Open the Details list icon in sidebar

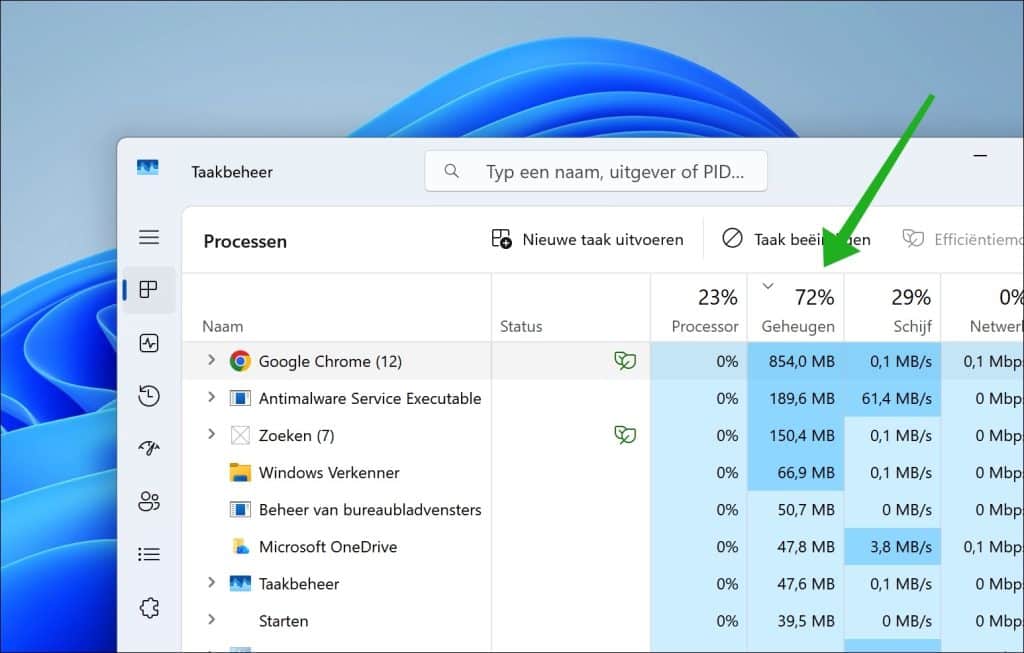[x=149, y=554]
